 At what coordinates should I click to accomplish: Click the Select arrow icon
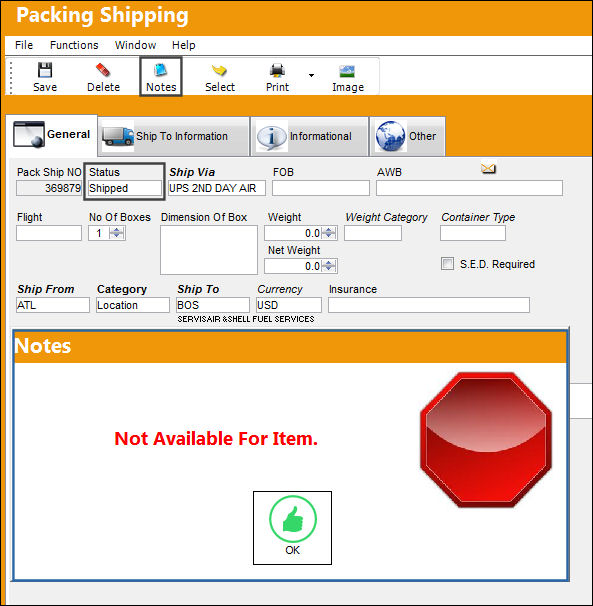[x=219, y=70]
